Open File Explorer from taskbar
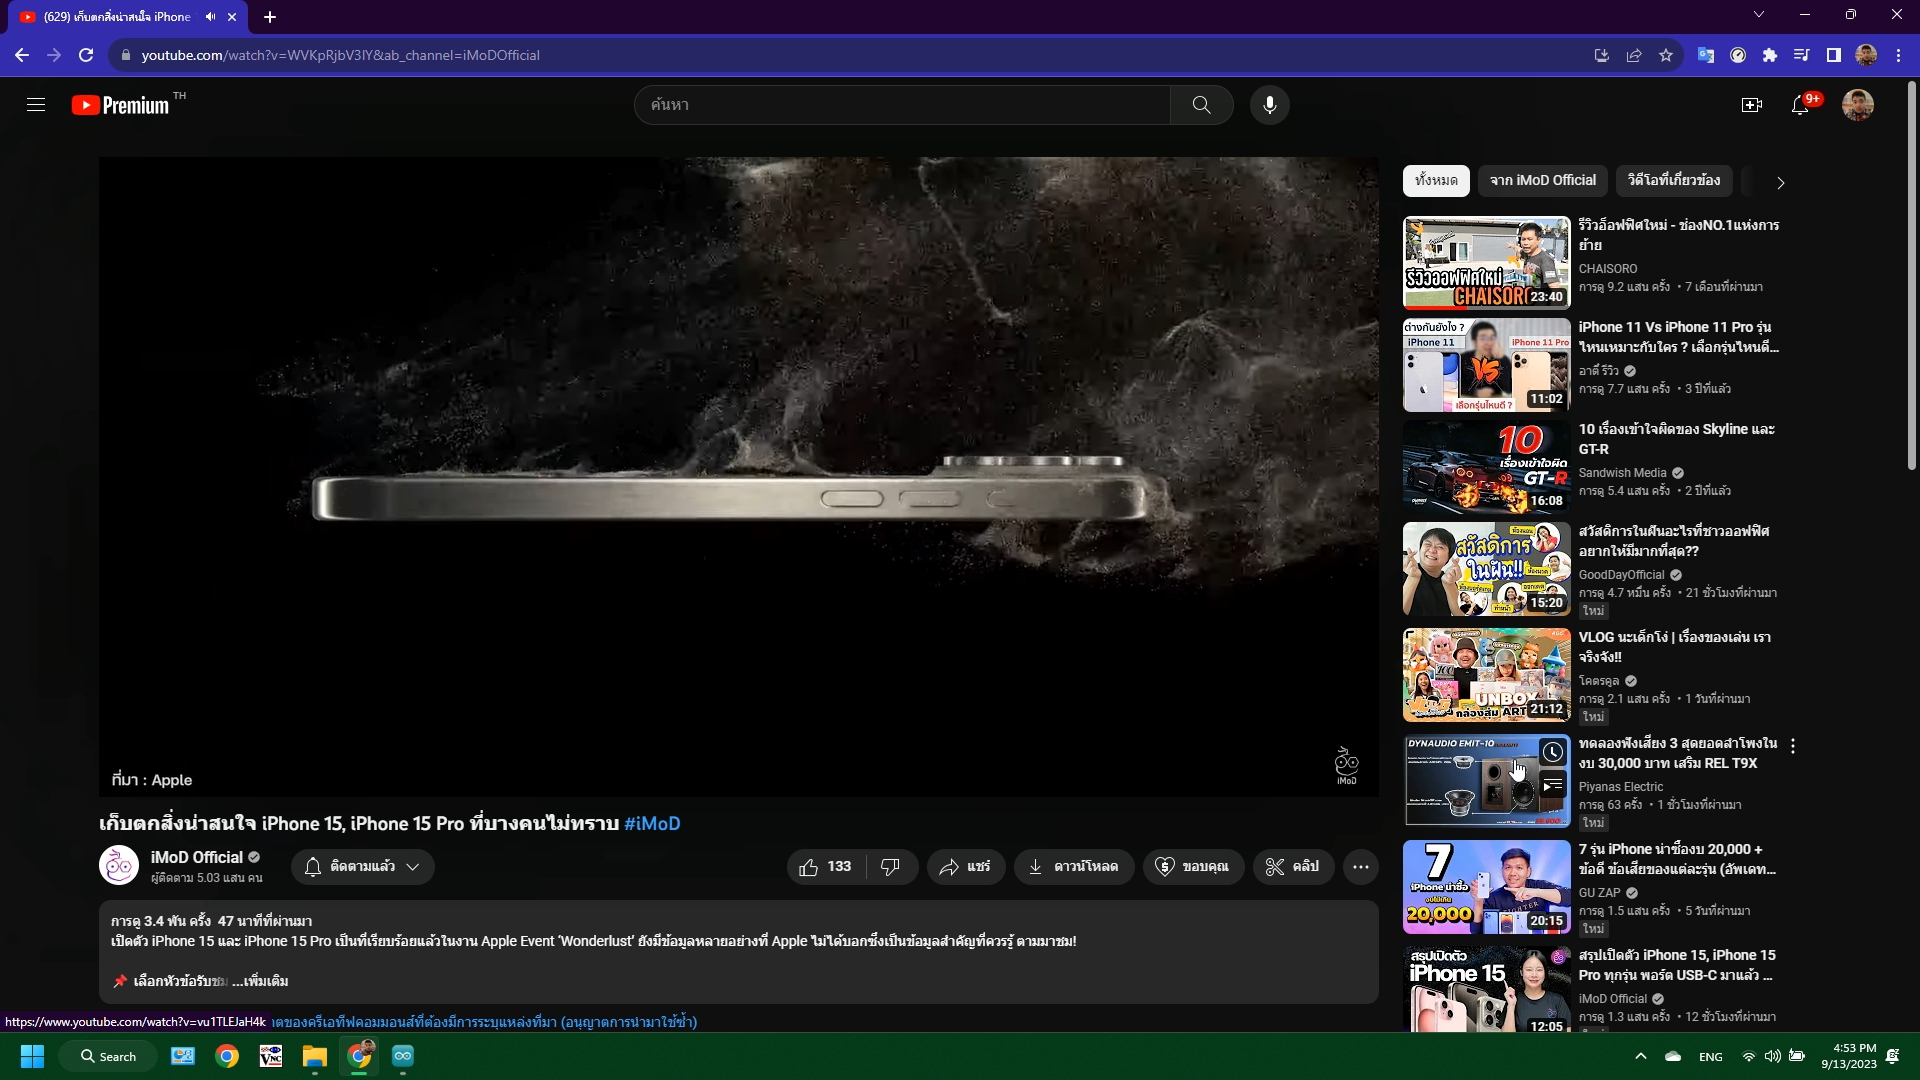This screenshot has height=1080, width=1920. tap(315, 1056)
